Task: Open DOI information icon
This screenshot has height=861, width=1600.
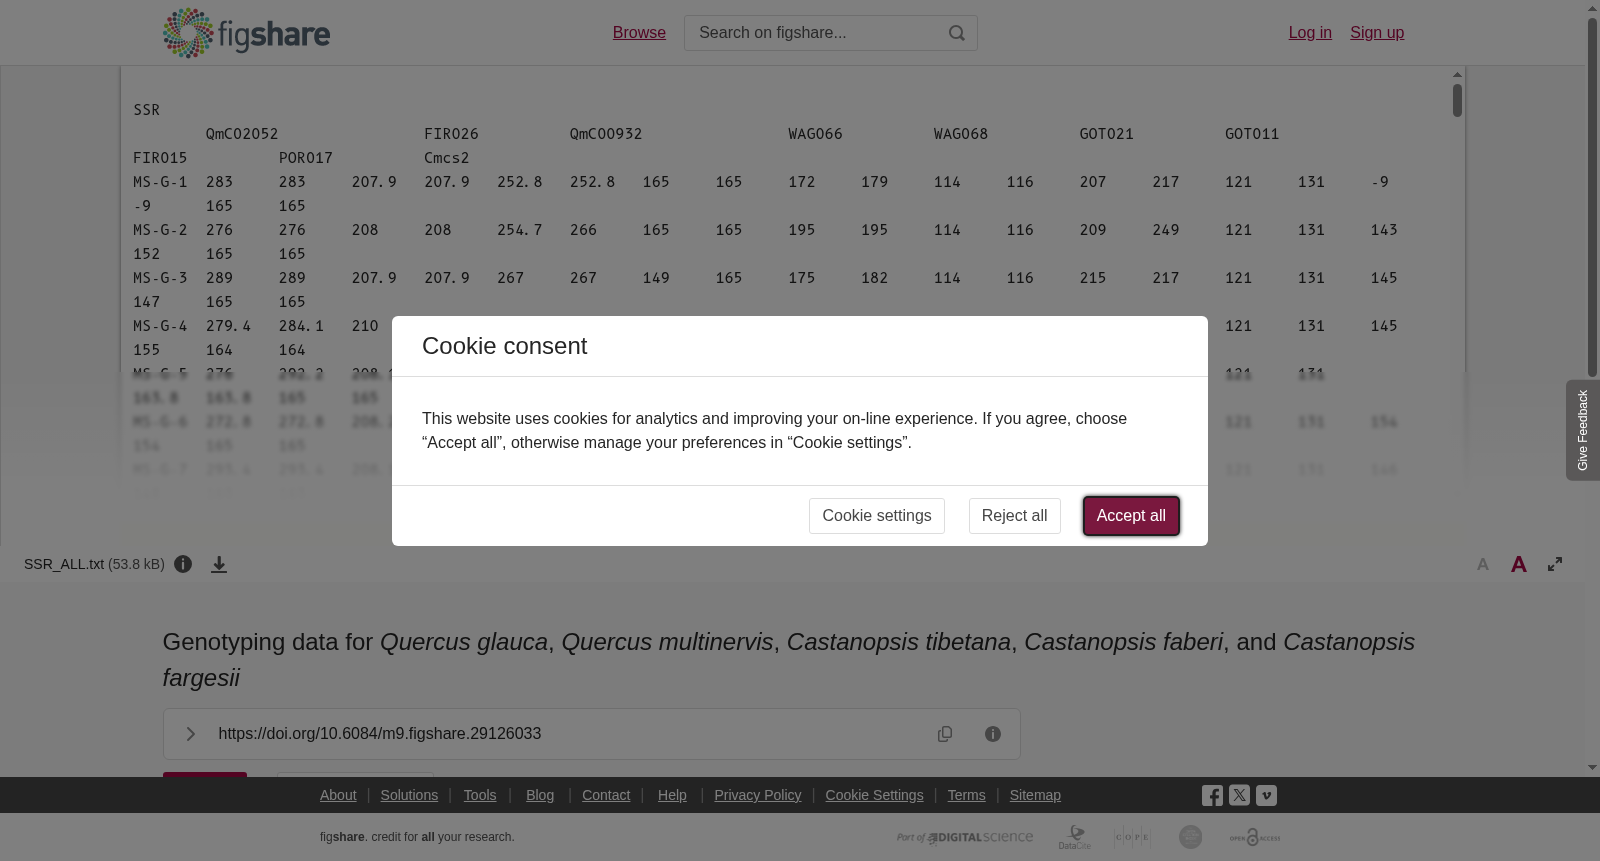Action: 993,734
